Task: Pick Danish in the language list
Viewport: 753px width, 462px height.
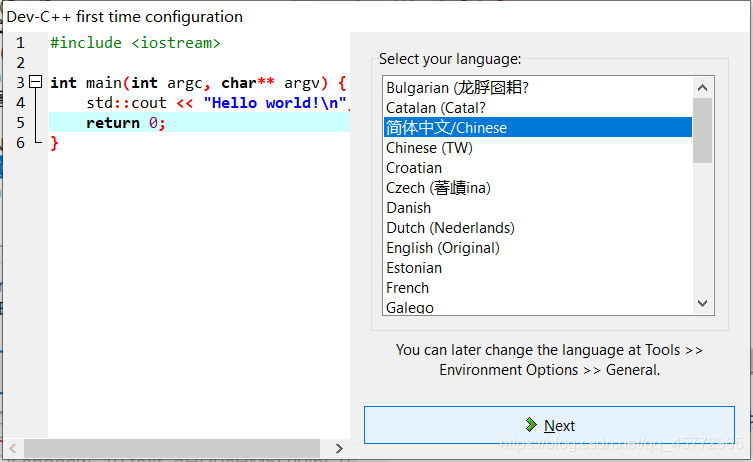Action: click(x=537, y=208)
